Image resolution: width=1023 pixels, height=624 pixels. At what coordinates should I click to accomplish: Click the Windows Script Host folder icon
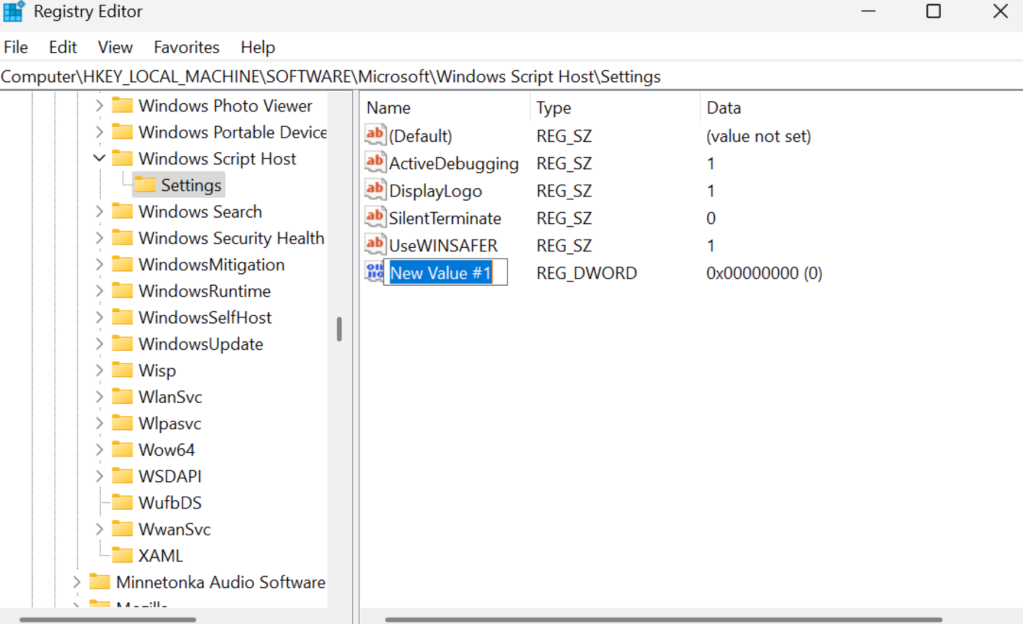click(x=124, y=158)
